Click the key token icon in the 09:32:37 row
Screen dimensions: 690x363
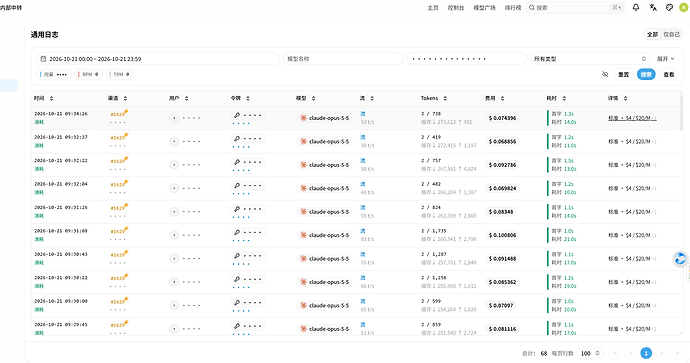tap(237, 139)
